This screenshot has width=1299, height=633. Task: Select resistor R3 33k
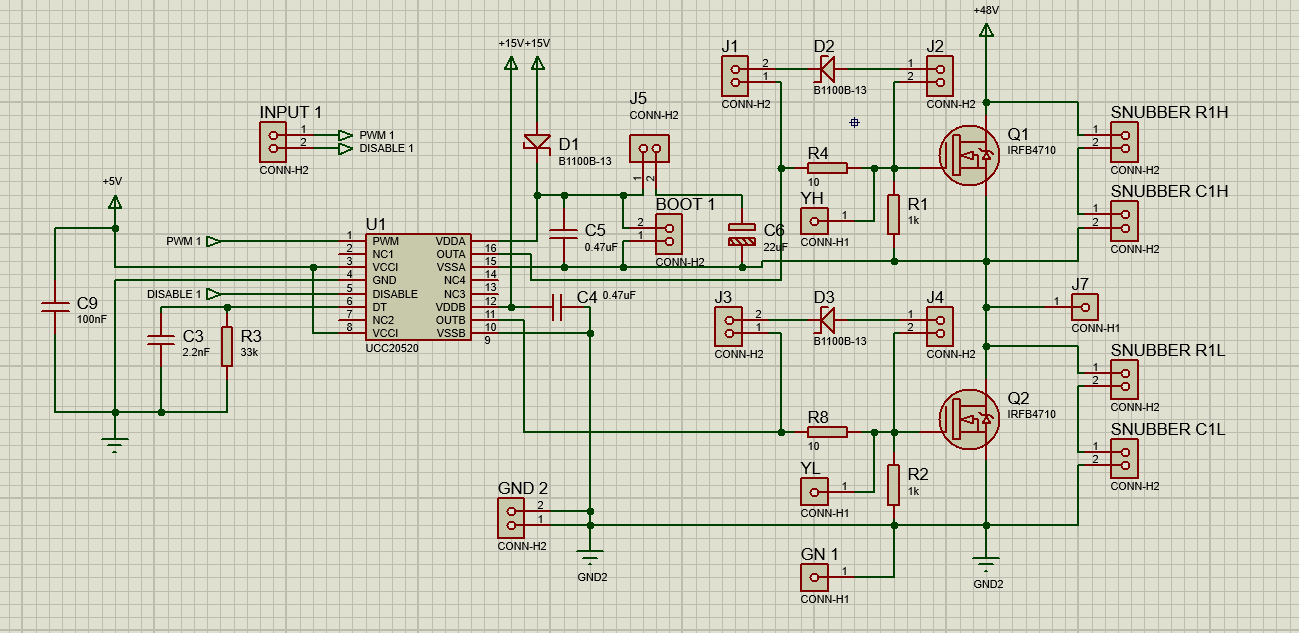coord(227,346)
